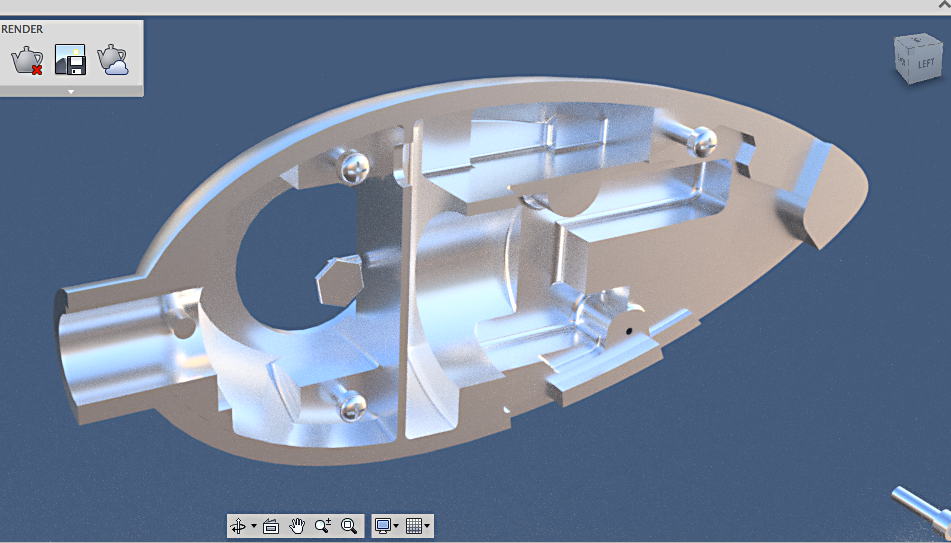Open Display Settings monitor icon

click(383, 526)
